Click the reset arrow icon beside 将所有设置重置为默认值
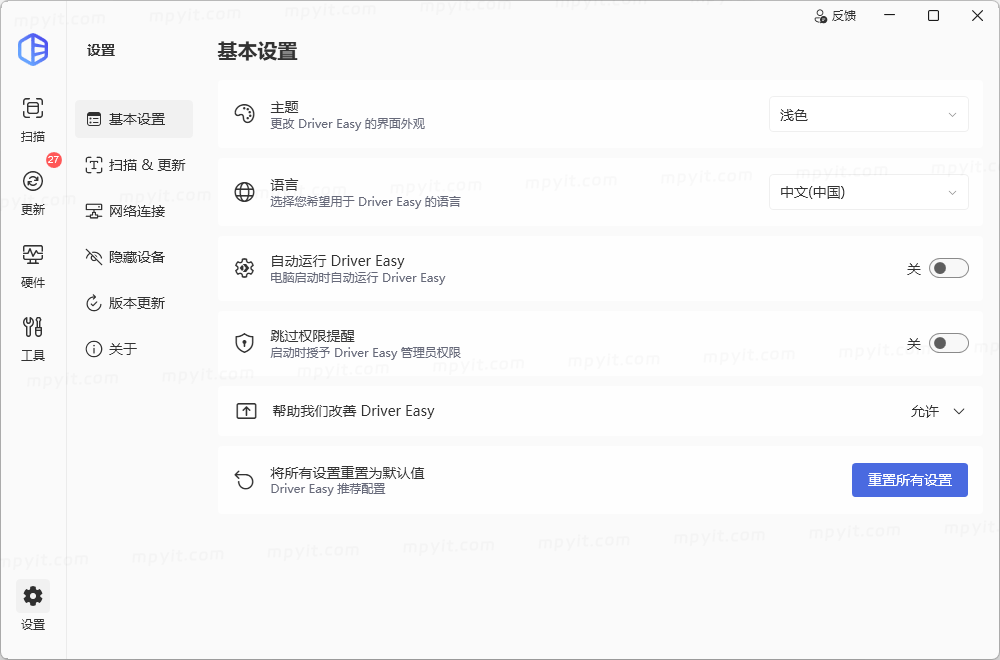This screenshot has height=660, width=1000. (244, 480)
